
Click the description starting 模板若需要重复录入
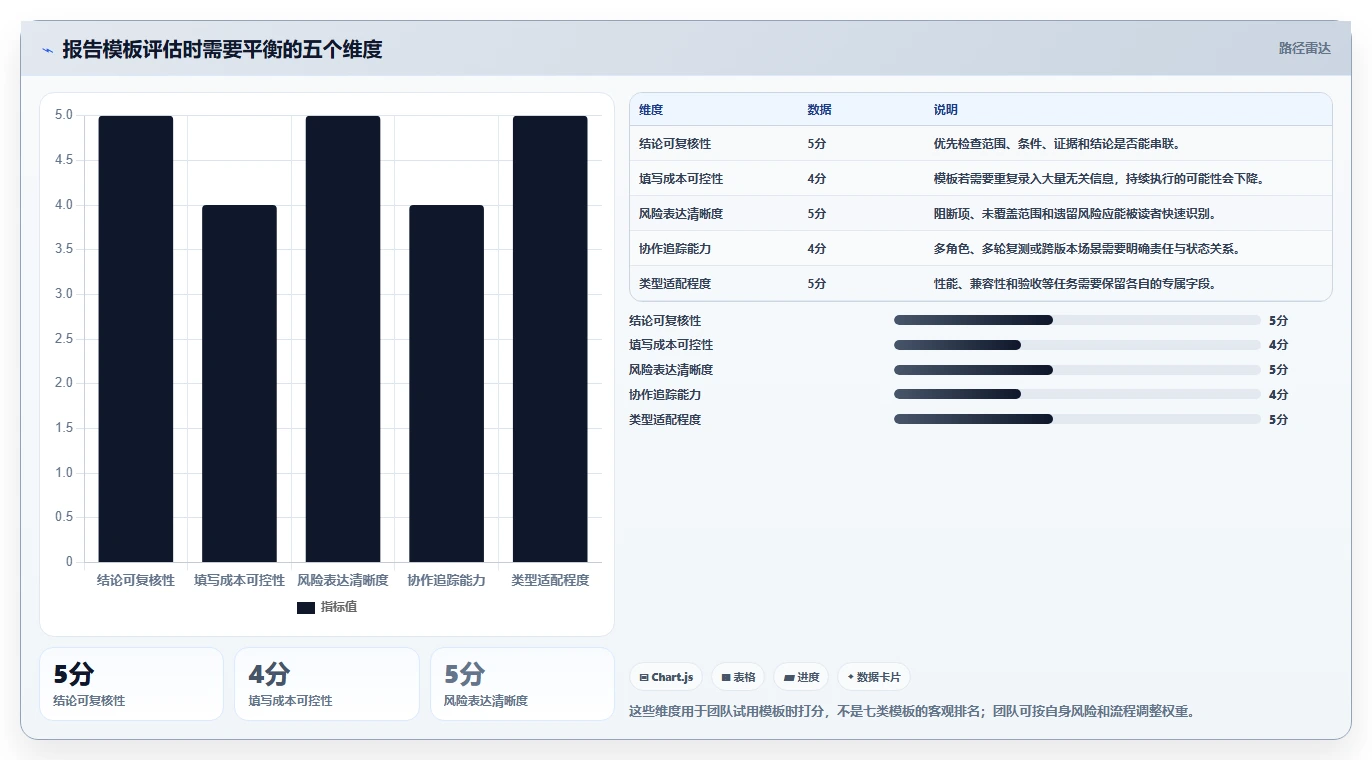click(1100, 179)
